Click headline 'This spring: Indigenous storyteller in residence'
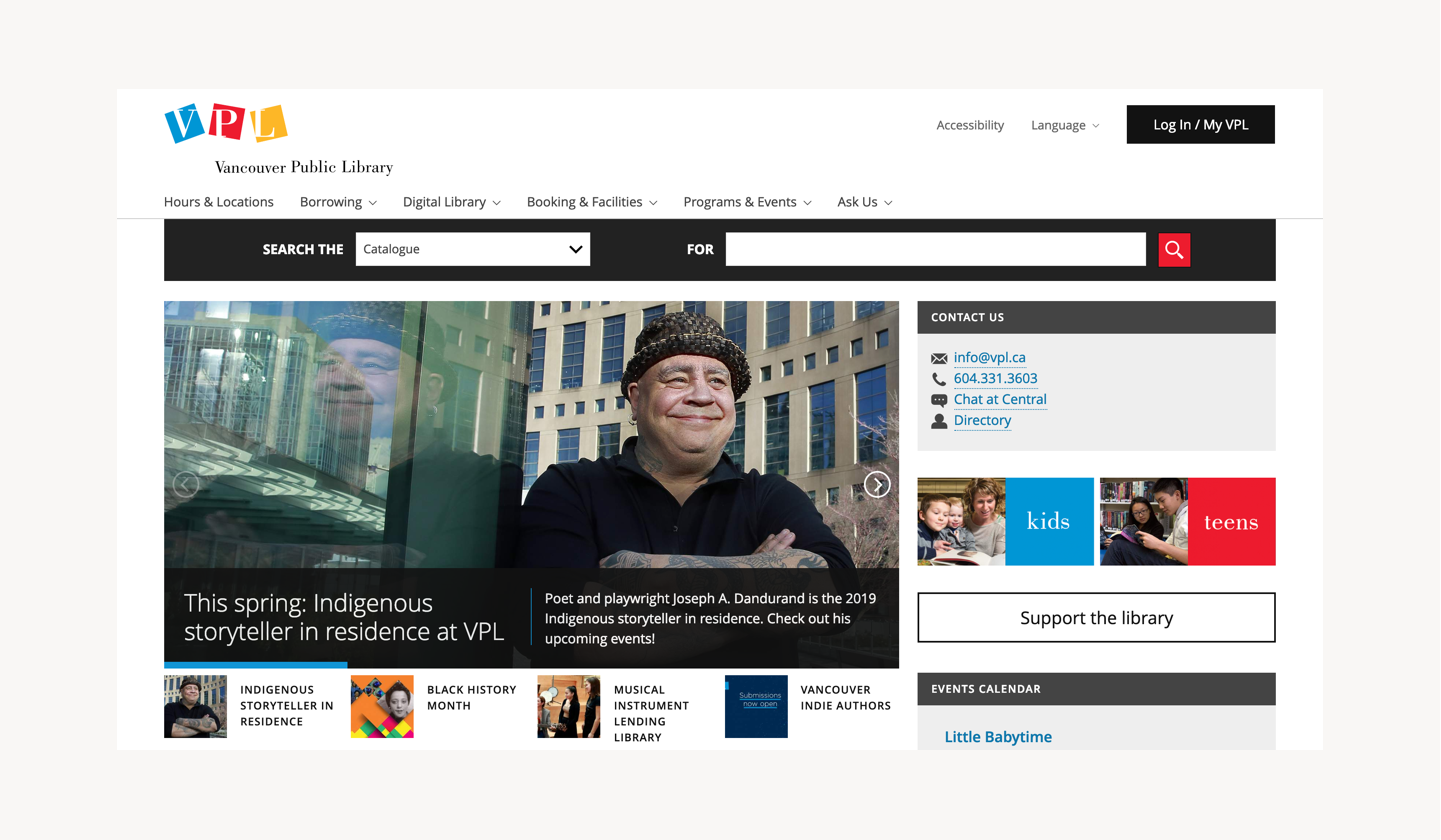The image size is (1441, 840). click(344, 618)
